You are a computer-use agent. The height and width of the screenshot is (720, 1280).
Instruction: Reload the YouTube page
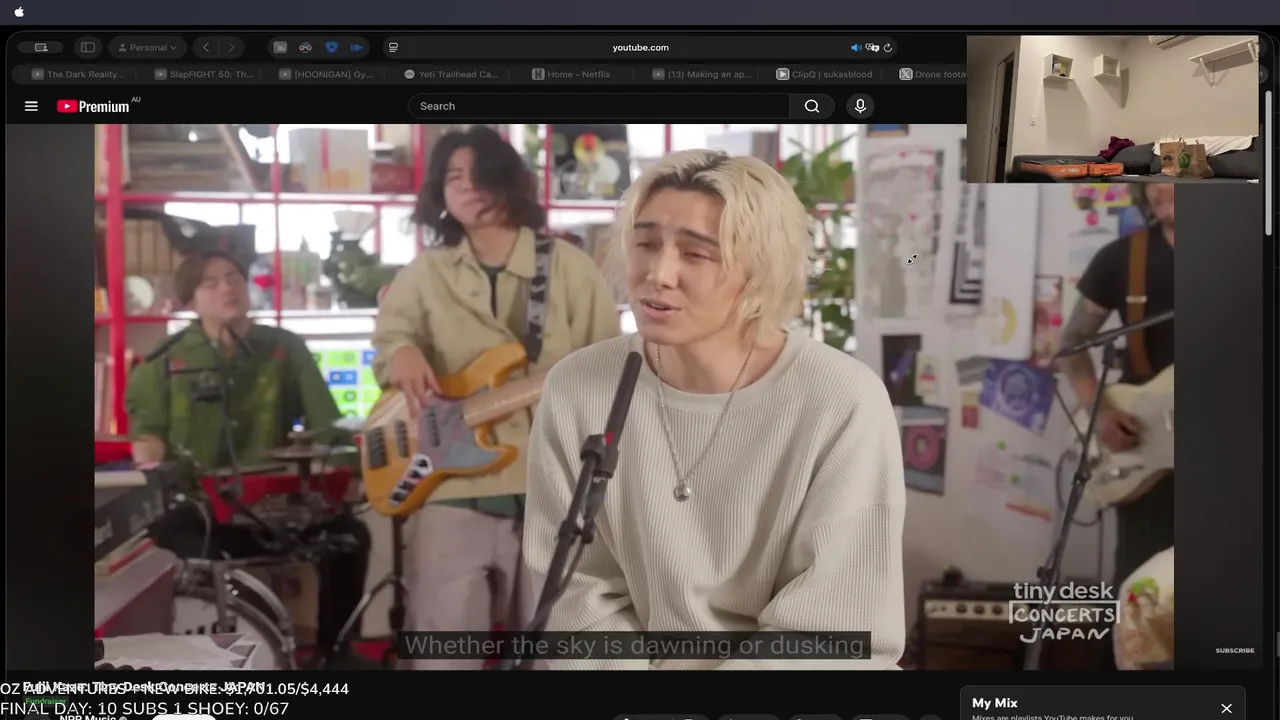pos(887,47)
